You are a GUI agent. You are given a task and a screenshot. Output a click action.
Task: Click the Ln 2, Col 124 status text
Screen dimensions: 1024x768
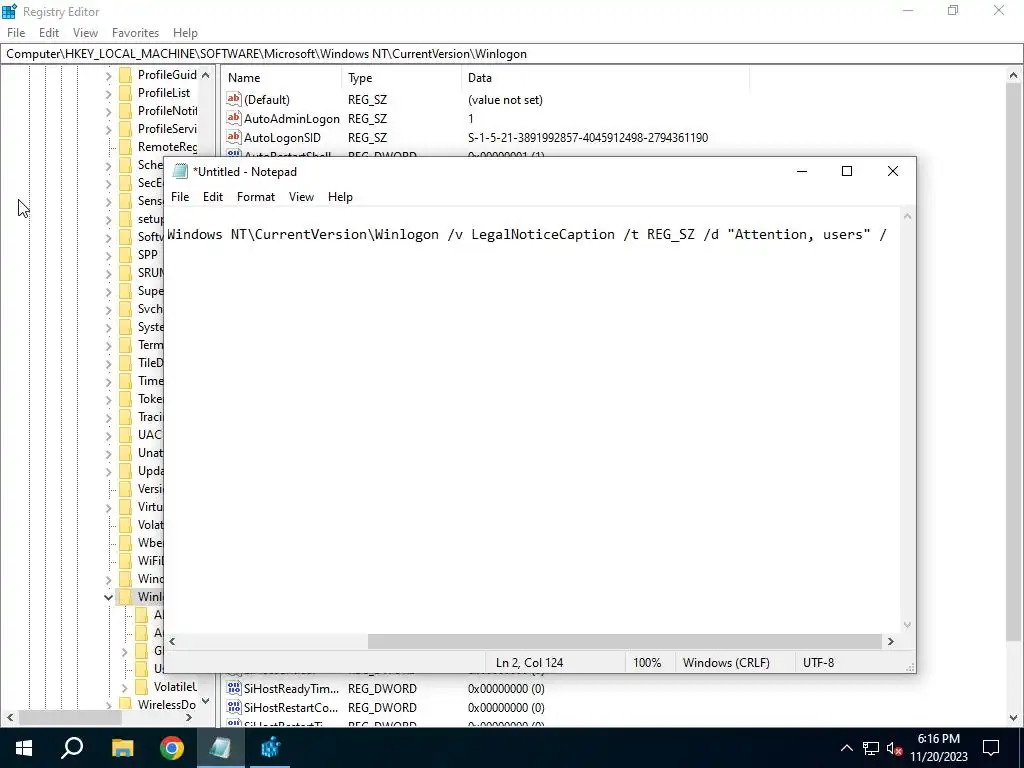(x=530, y=662)
